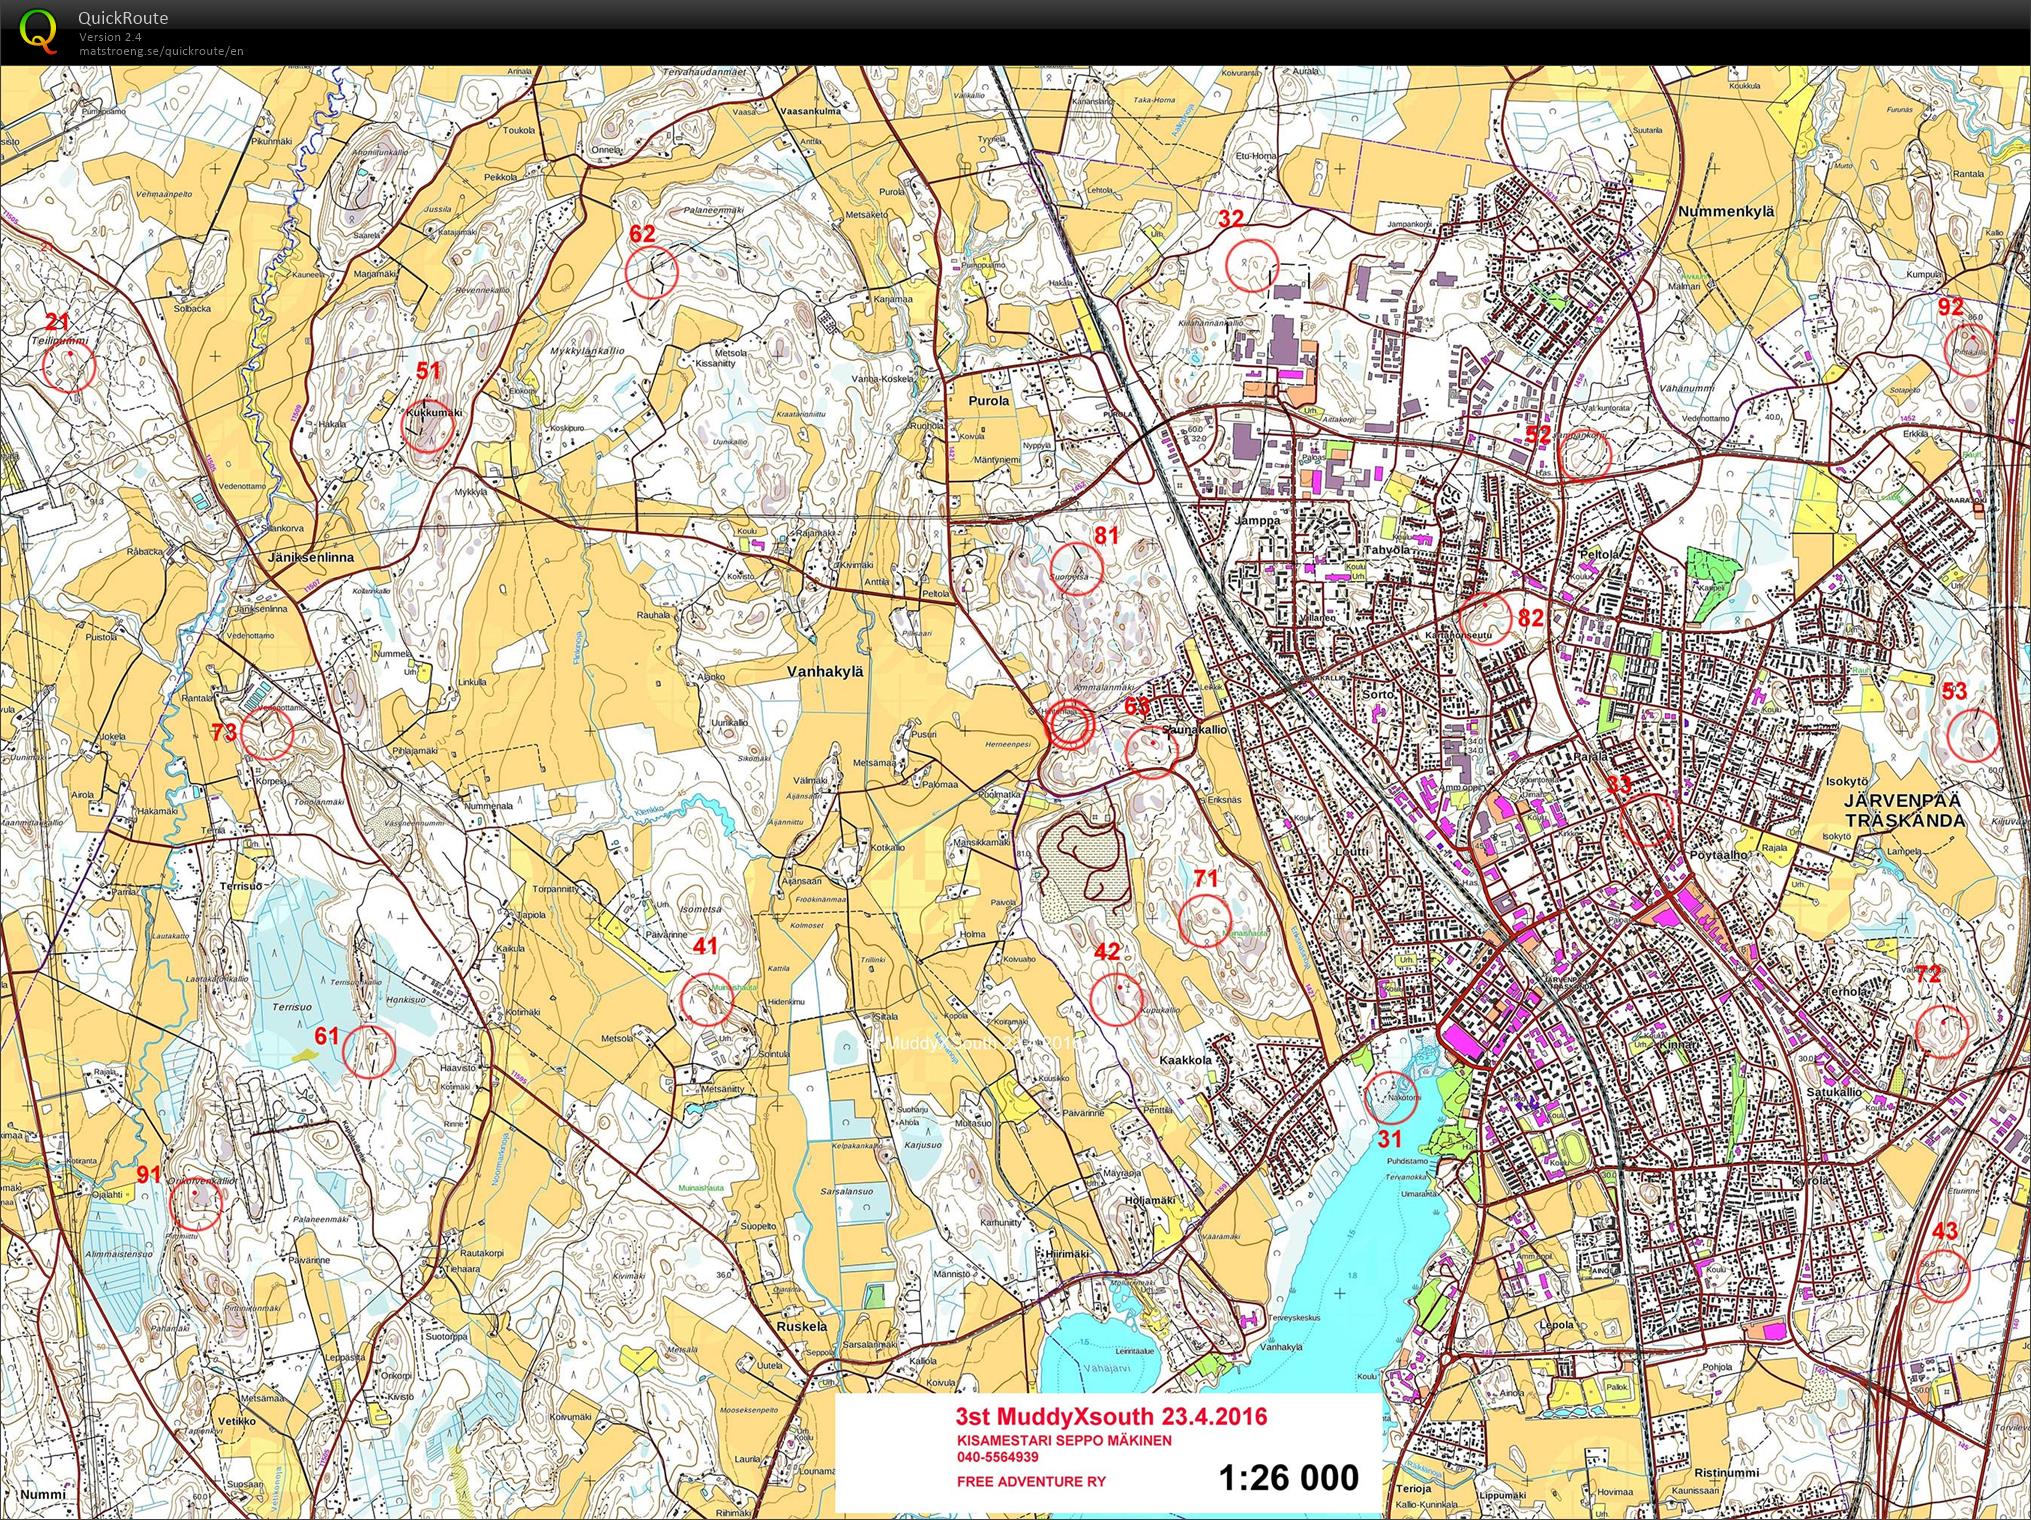The width and height of the screenshot is (2031, 1520).
Task: Click the 1:26 000 scale label
Action: [x=1289, y=1477]
